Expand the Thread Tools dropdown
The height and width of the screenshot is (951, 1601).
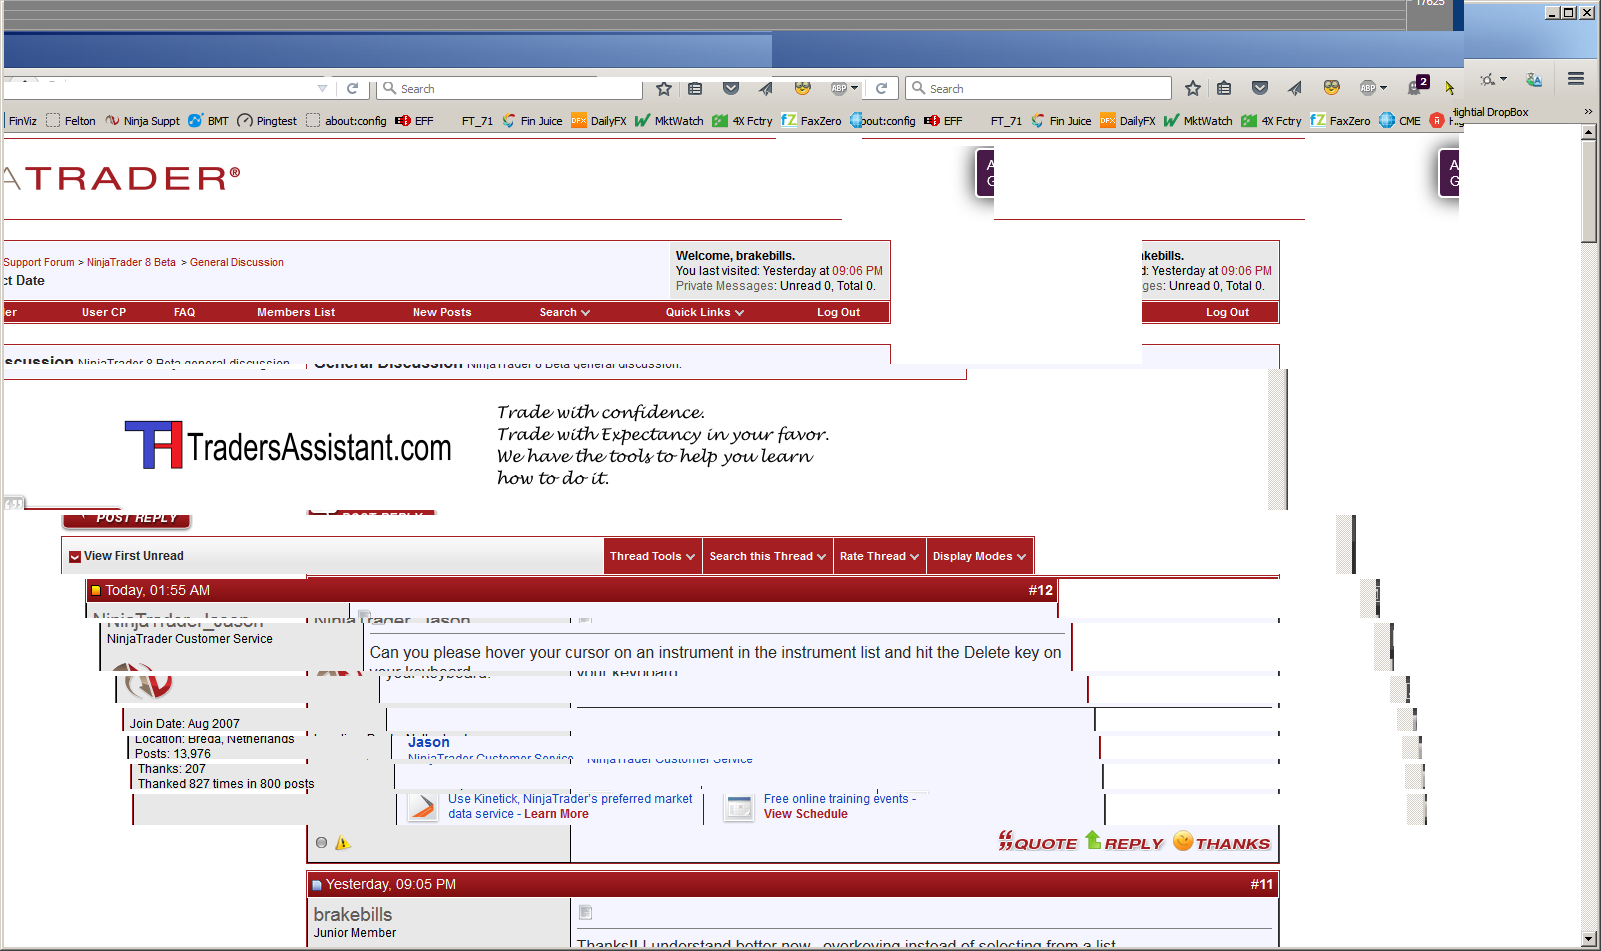pos(652,556)
